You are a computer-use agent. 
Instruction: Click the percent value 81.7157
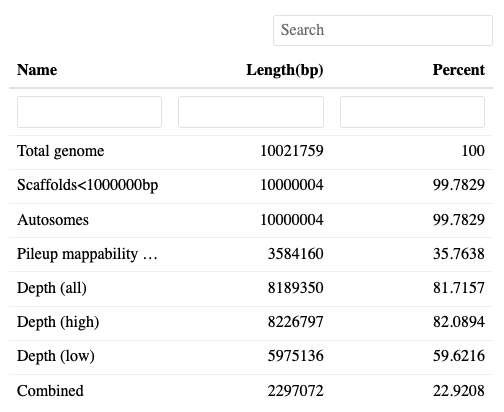coord(459,288)
